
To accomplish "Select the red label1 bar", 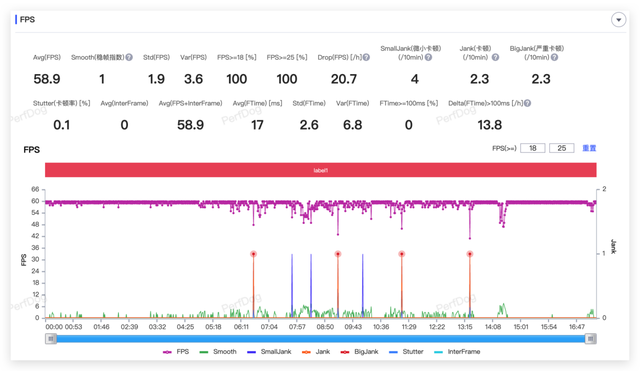I will point(321,170).
